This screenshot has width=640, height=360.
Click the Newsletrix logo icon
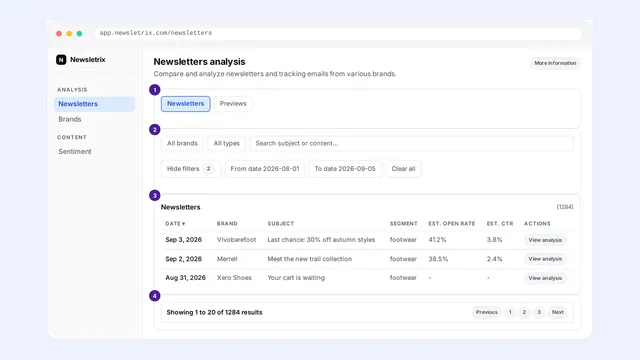tap(61, 60)
